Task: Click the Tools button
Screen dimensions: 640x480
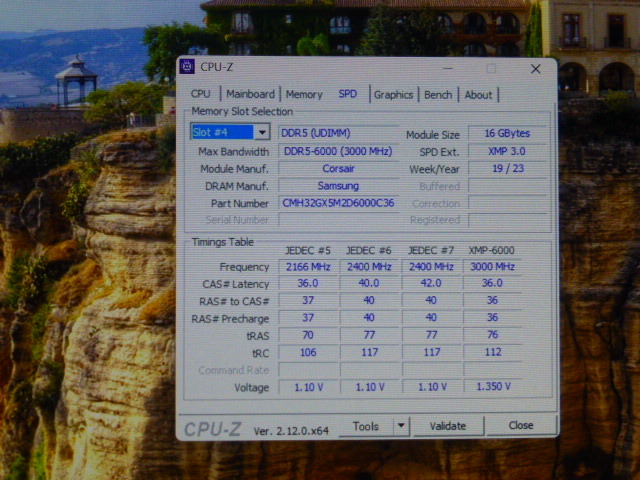Action: [366, 426]
